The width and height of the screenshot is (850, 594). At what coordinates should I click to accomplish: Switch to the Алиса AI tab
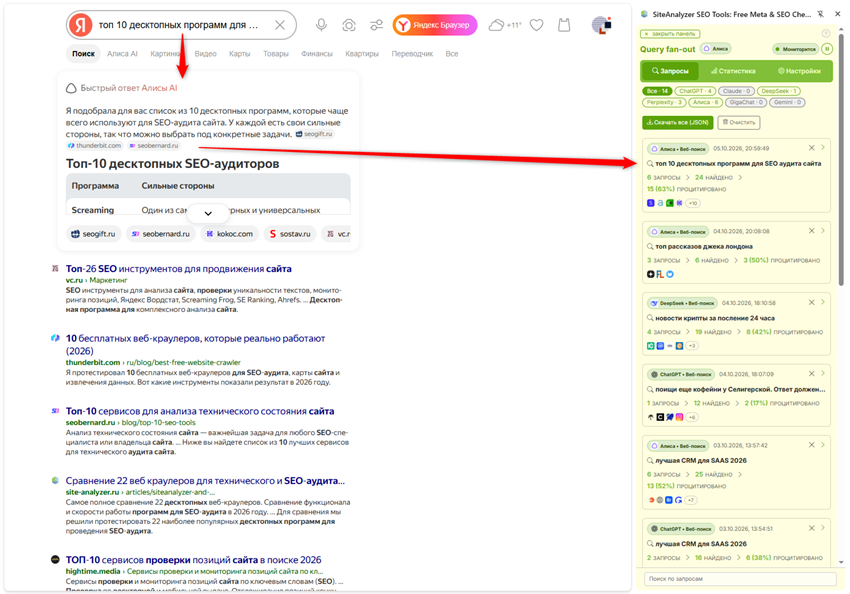122,54
